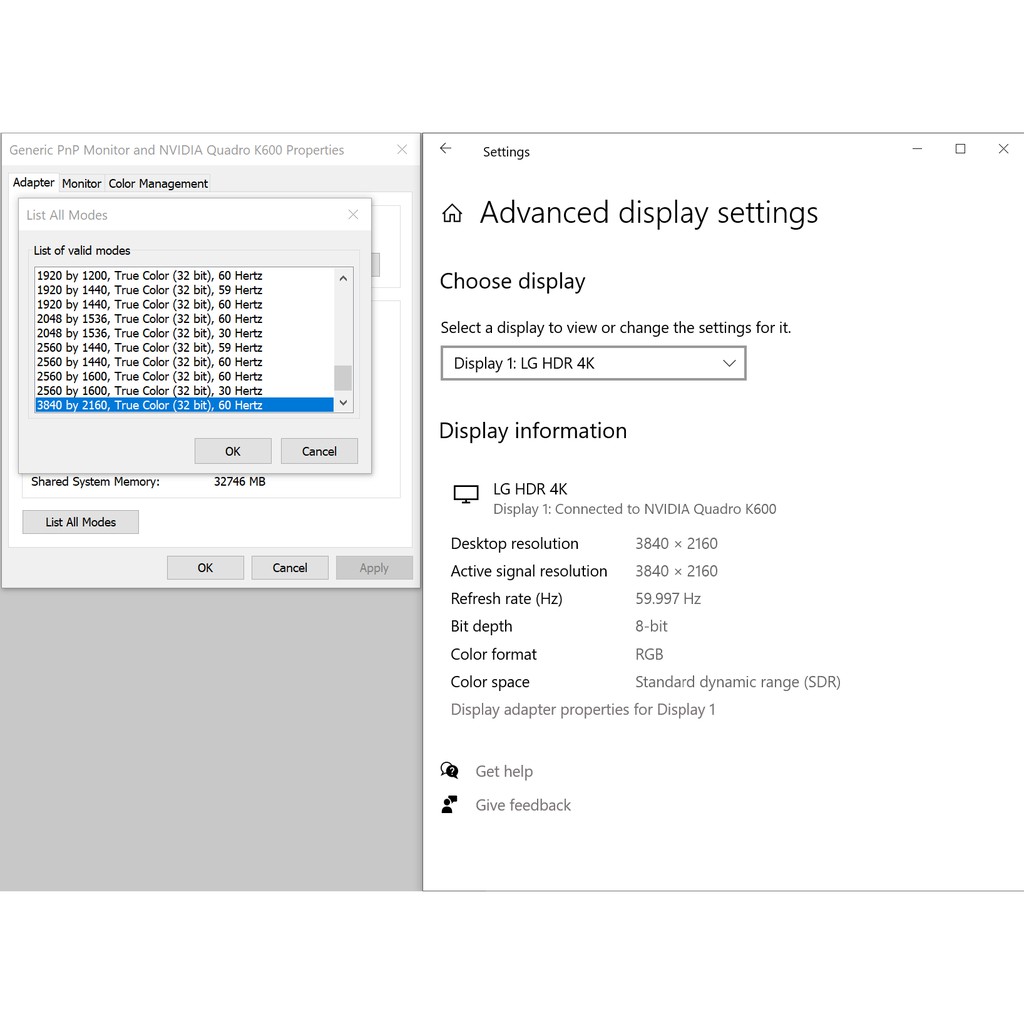The height and width of the screenshot is (1024, 1024).
Task: Switch to the Monitor tab
Action: click(81, 184)
